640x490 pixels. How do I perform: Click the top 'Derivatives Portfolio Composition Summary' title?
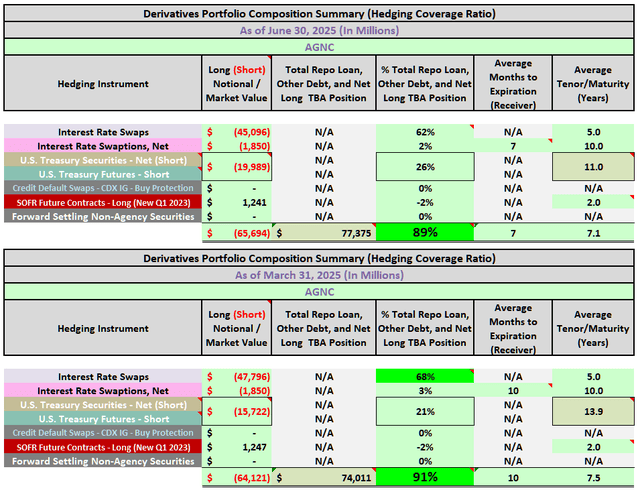[x=319, y=14]
